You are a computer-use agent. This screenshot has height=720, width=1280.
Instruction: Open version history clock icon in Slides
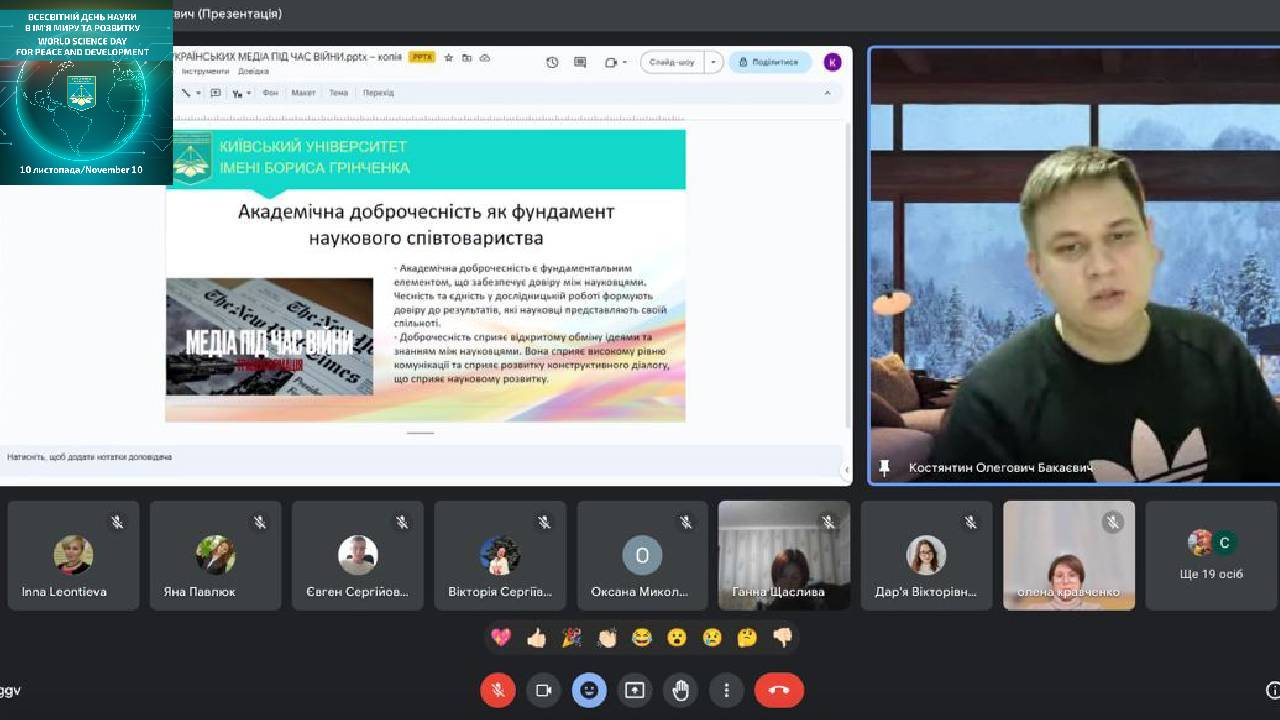[552, 62]
